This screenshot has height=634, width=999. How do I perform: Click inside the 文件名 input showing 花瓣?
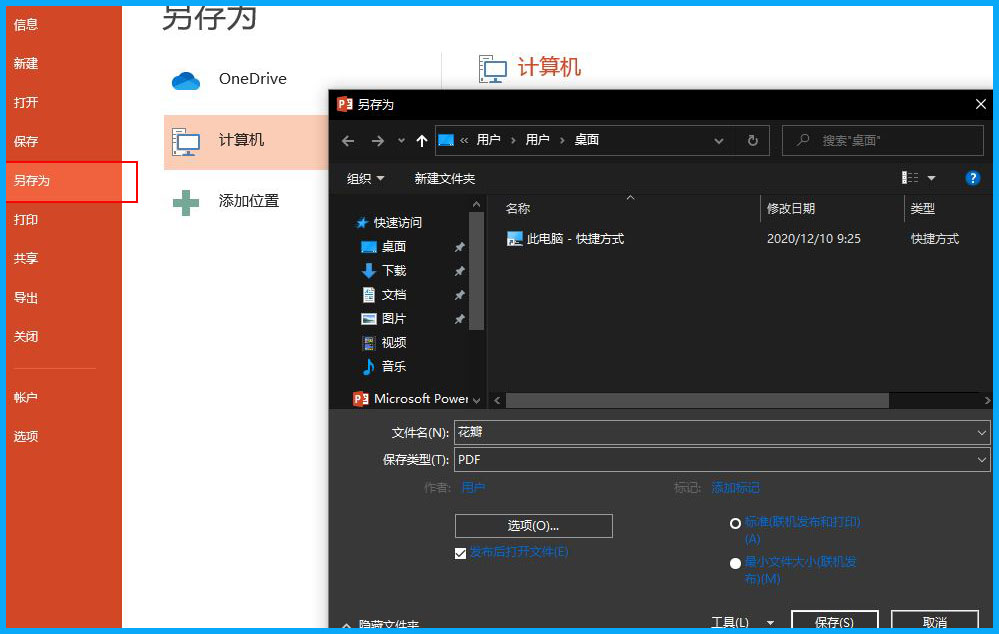tap(650, 432)
